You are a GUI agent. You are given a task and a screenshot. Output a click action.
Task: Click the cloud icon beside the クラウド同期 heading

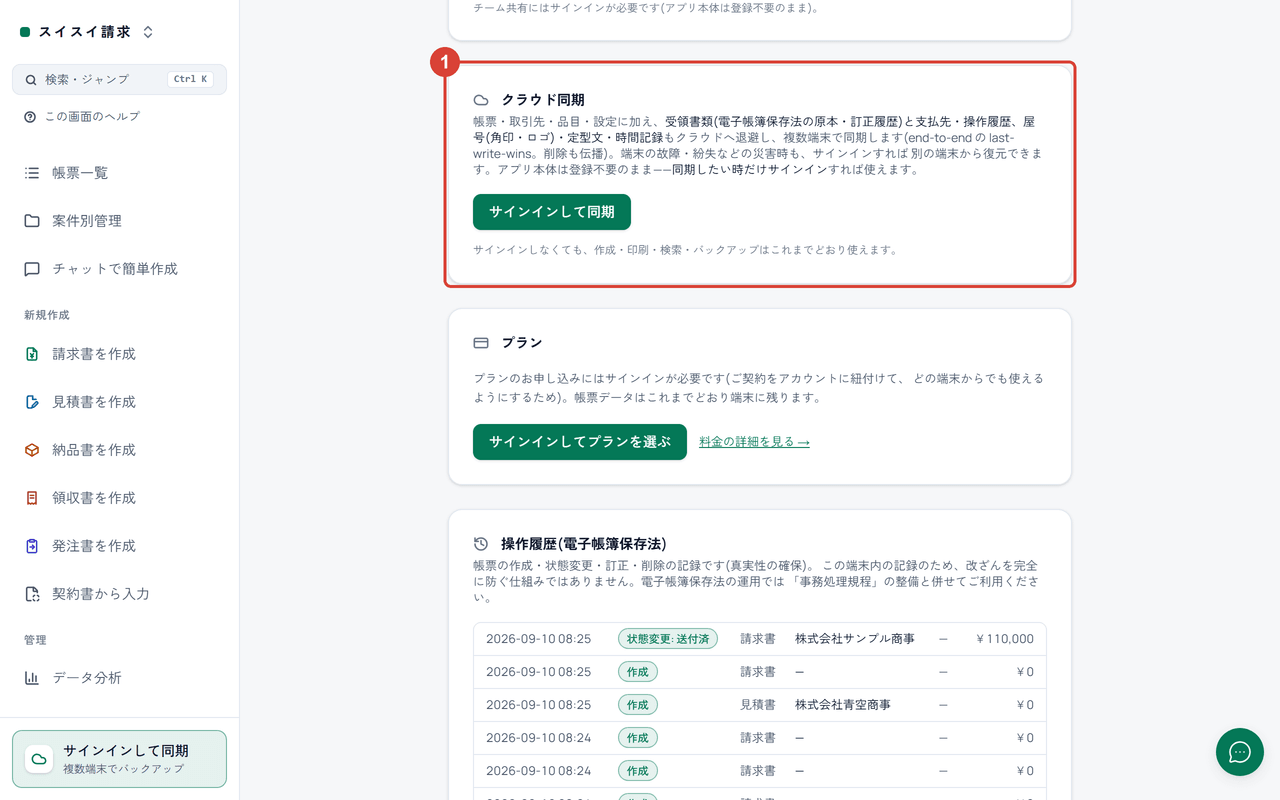coord(481,100)
